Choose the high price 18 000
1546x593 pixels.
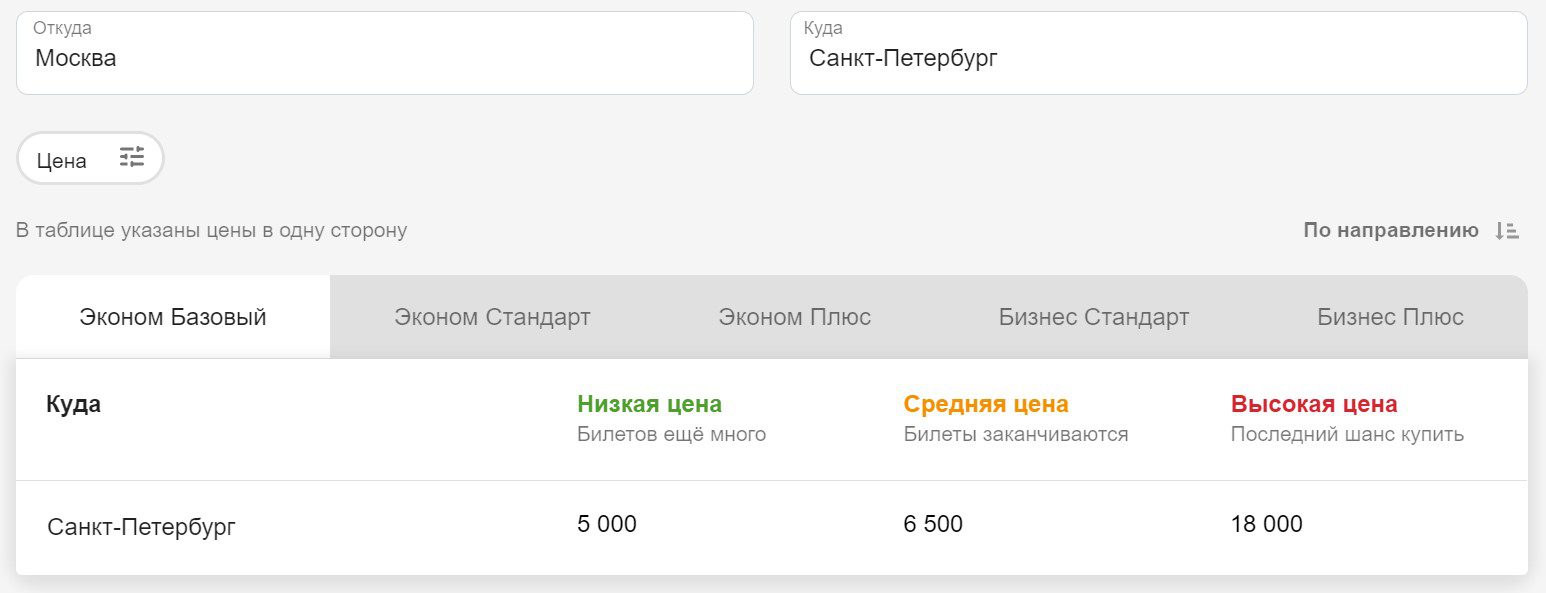click(1267, 524)
